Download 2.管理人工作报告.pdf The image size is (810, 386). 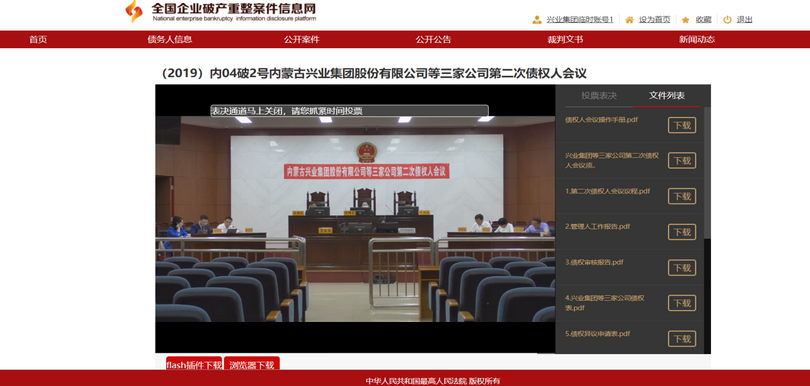click(682, 232)
